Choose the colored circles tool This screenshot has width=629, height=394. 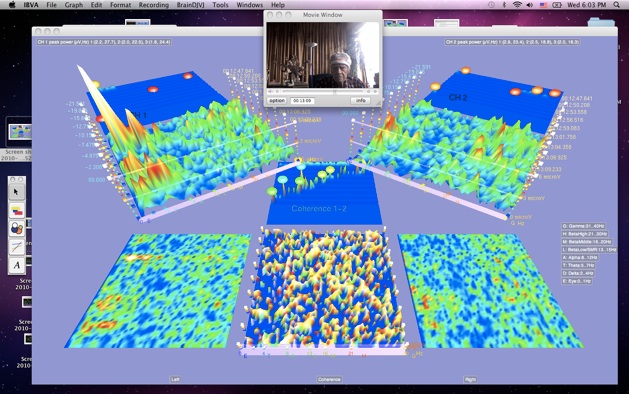point(16,229)
